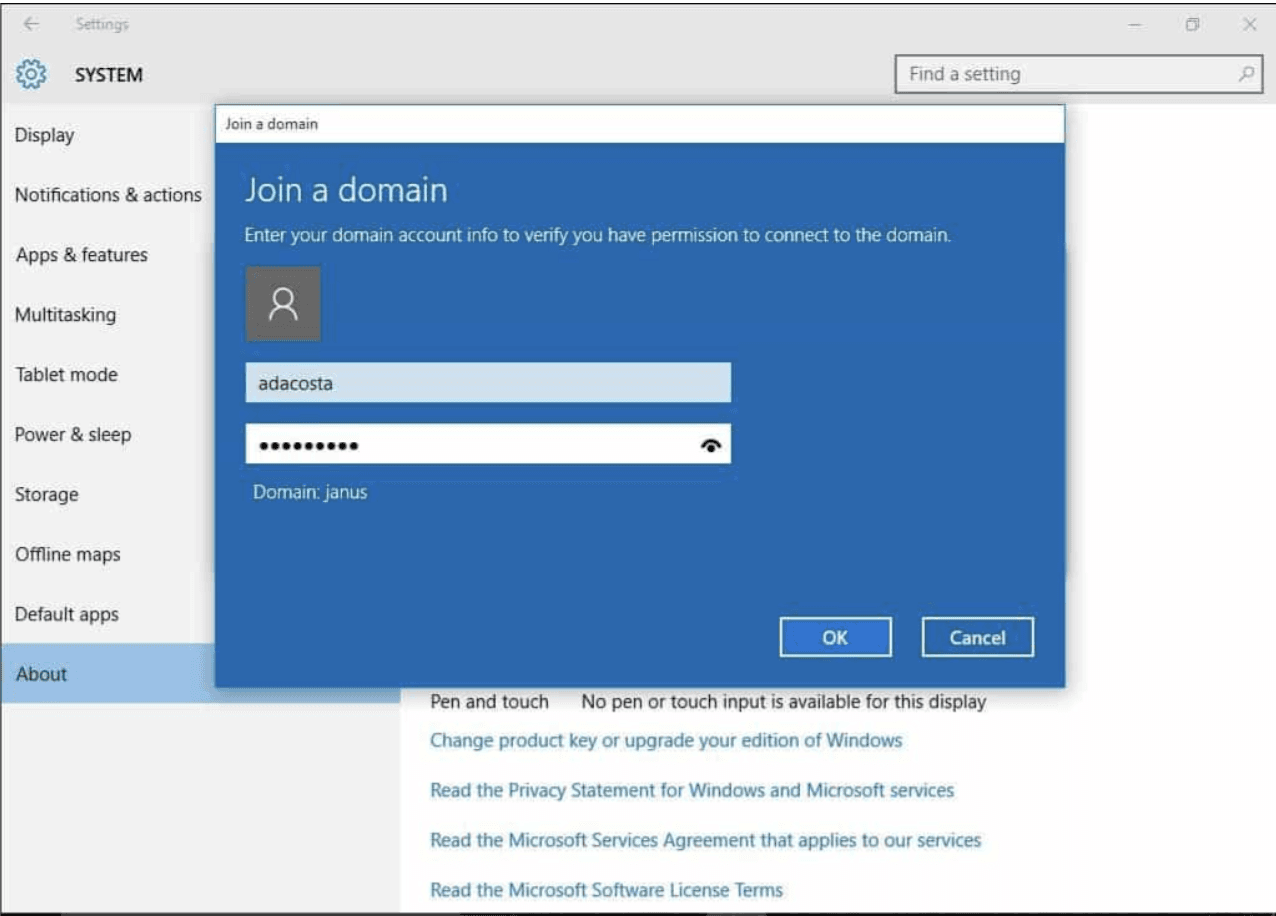Viewport: 1276px width, 916px height.
Task: Open Microsoft Software License Terms link
Action: click(x=606, y=889)
